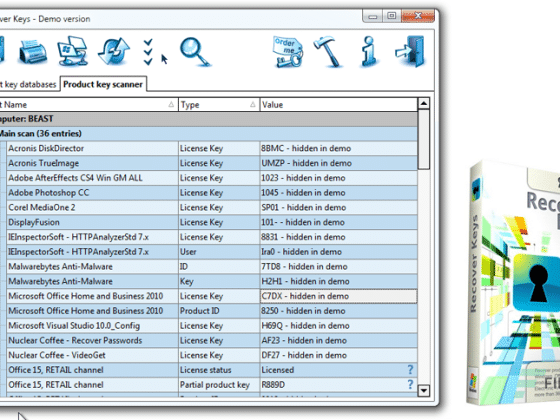Click the 1045 - hidden in demo value

338,192
